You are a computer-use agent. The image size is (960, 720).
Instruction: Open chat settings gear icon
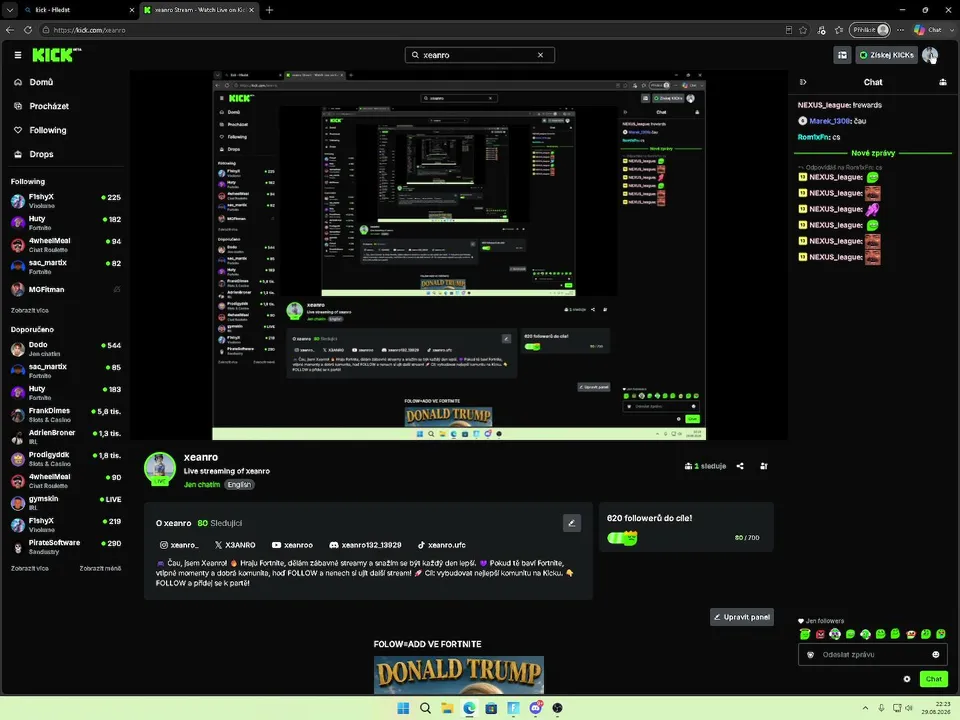pyautogui.click(x=906, y=678)
